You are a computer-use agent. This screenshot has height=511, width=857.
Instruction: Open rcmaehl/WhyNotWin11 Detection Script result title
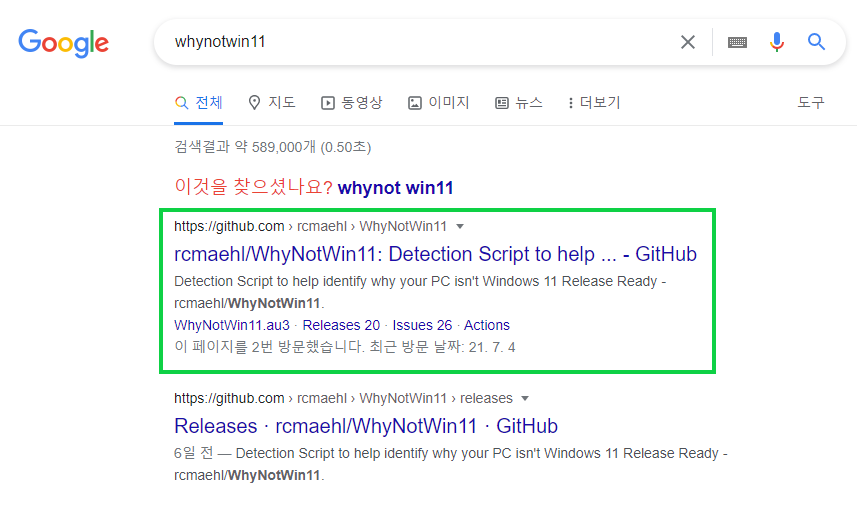[x=435, y=254]
